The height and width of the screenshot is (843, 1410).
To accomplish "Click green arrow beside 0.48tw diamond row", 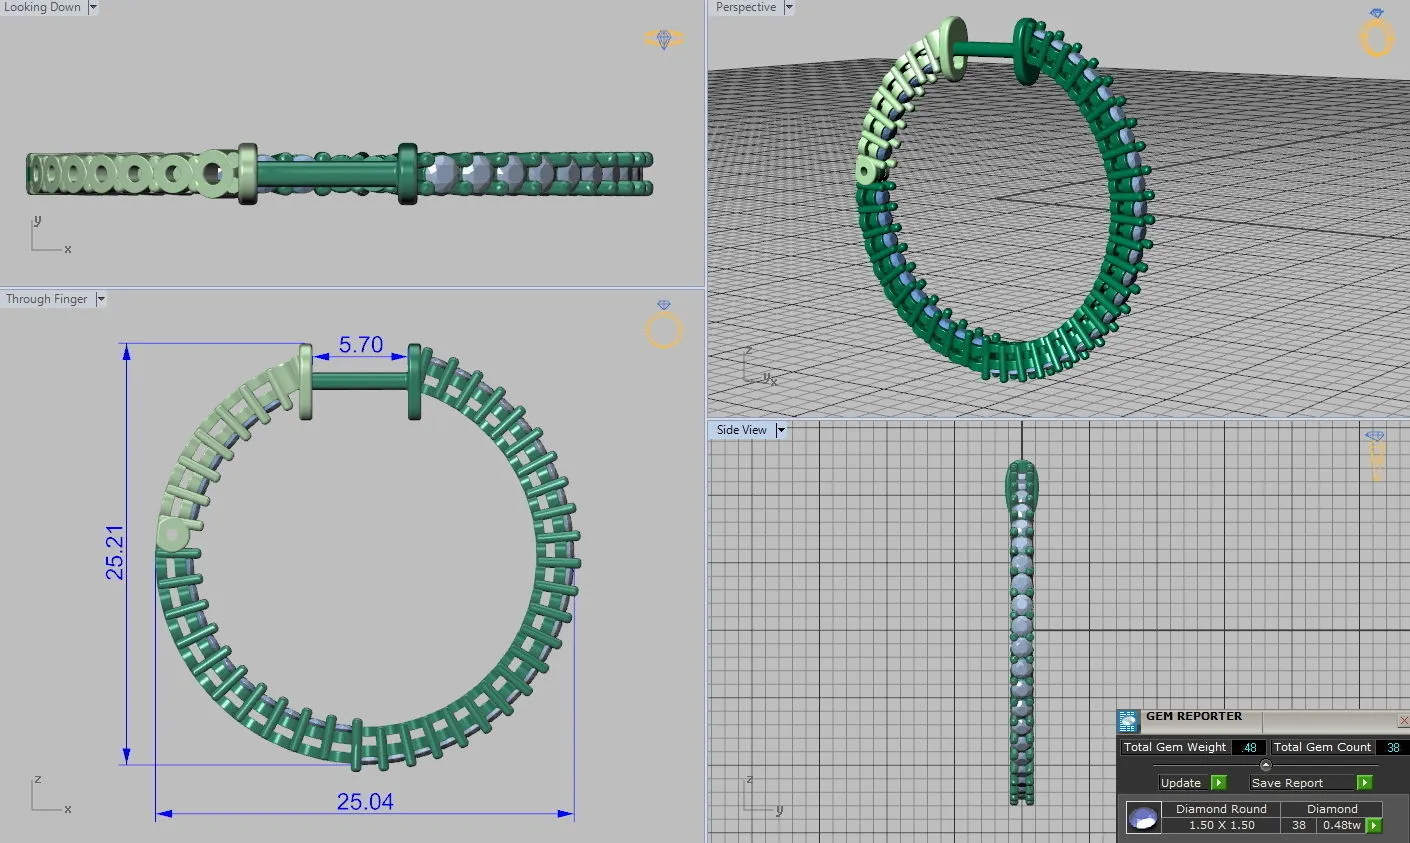I will [1374, 826].
